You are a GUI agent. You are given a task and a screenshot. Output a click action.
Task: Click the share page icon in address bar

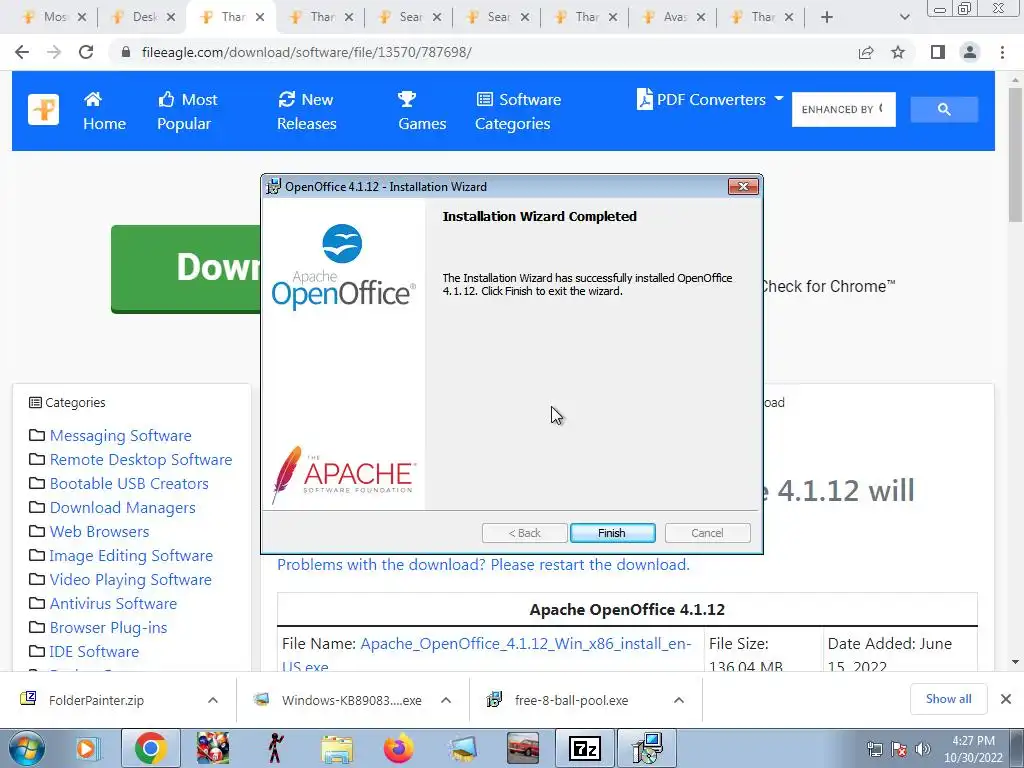[866, 52]
